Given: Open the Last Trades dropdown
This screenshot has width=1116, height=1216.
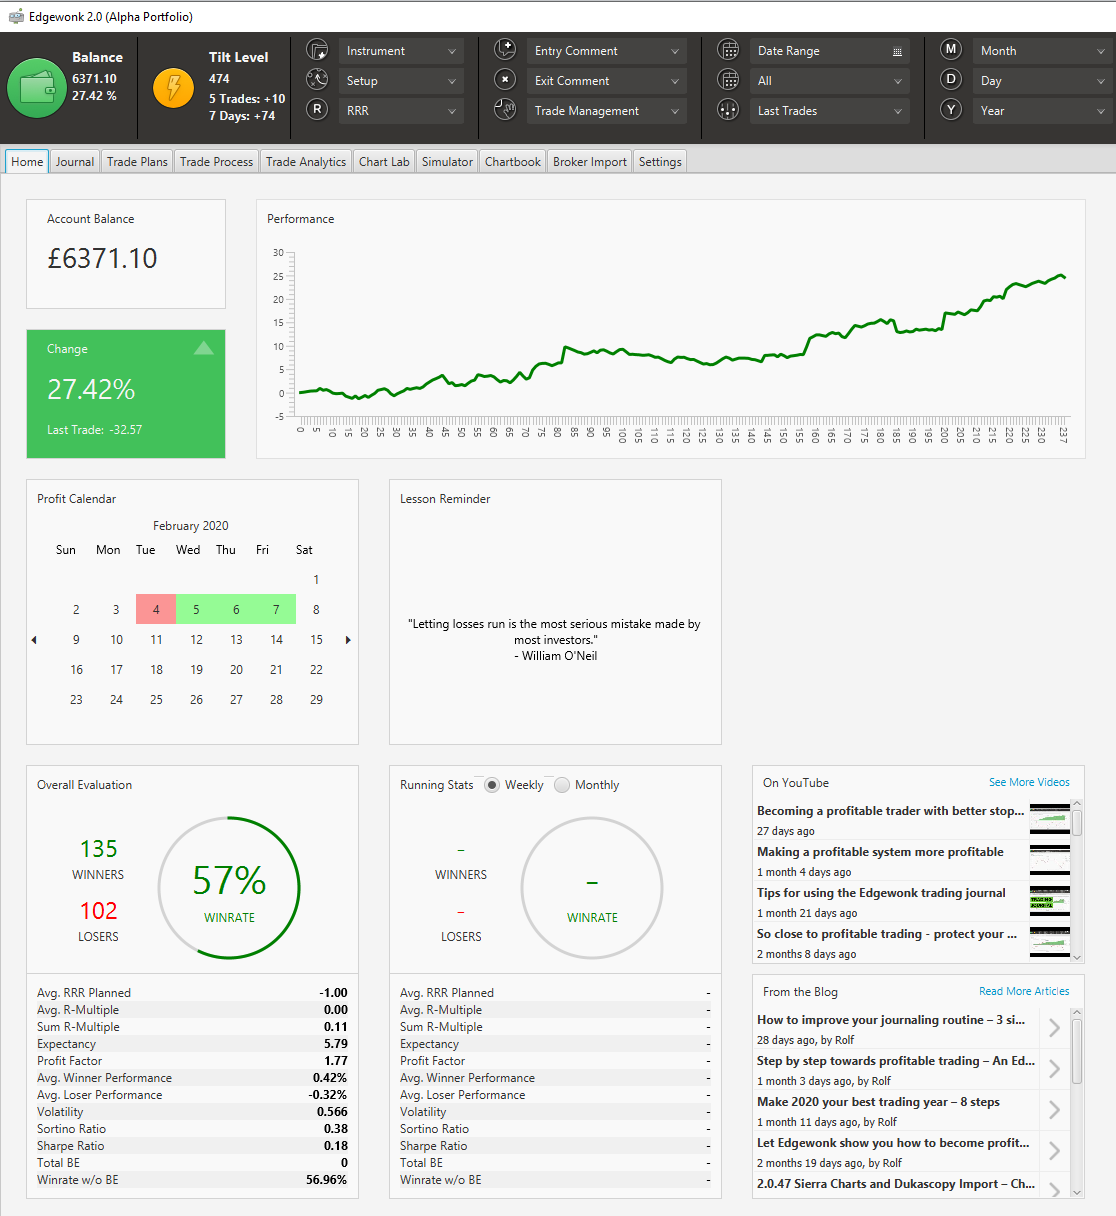Looking at the screenshot, I should pyautogui.click(x=829, y=111).
